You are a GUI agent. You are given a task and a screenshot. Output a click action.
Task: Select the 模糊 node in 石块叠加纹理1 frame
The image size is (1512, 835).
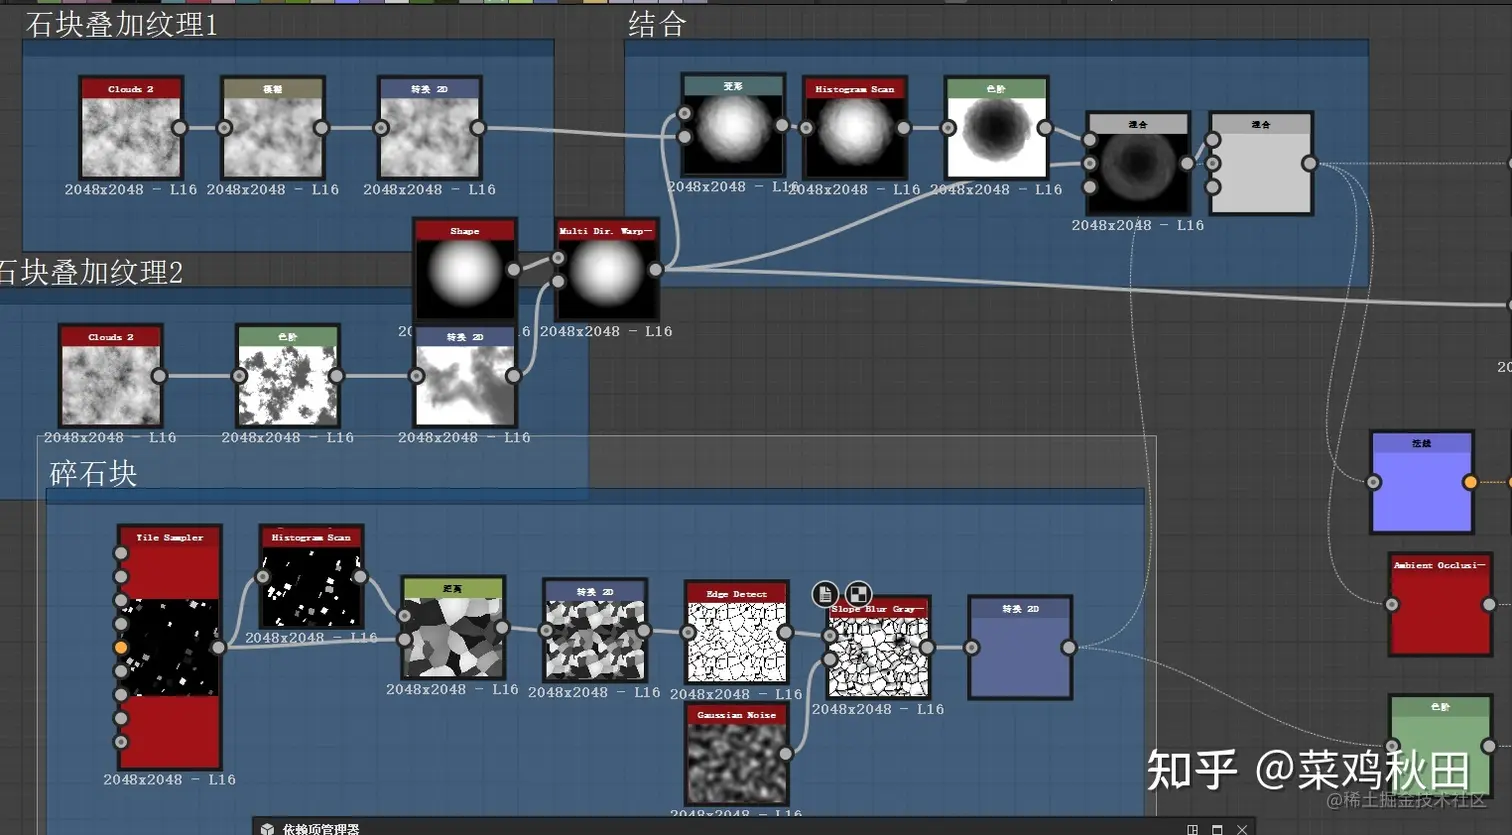point(273,128)
